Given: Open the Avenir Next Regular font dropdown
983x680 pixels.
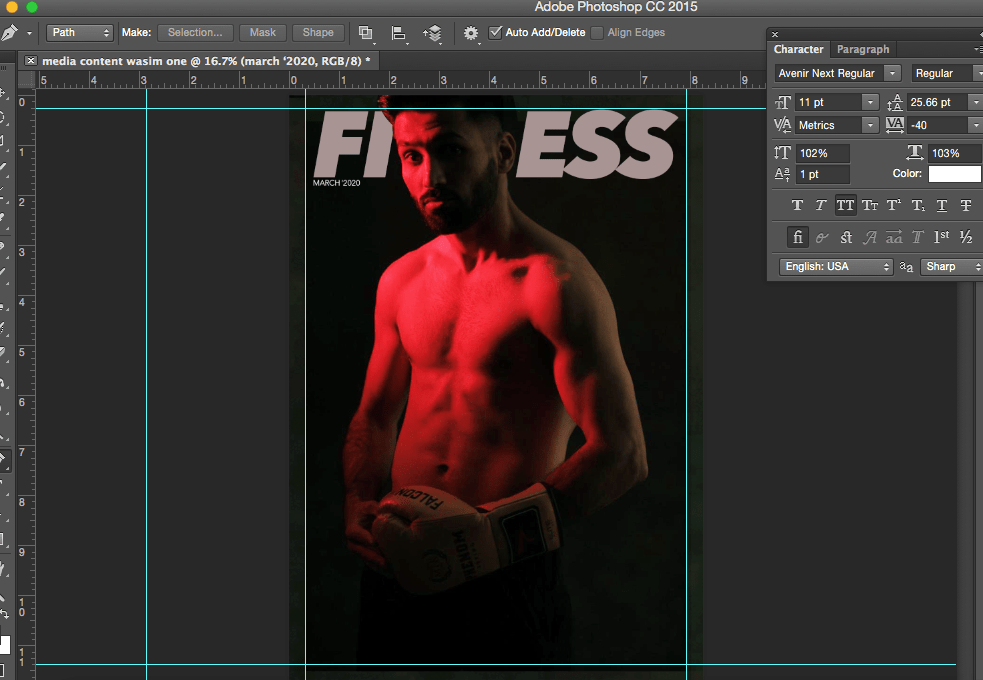Looking at the screenshot, I should coord(838,73).
